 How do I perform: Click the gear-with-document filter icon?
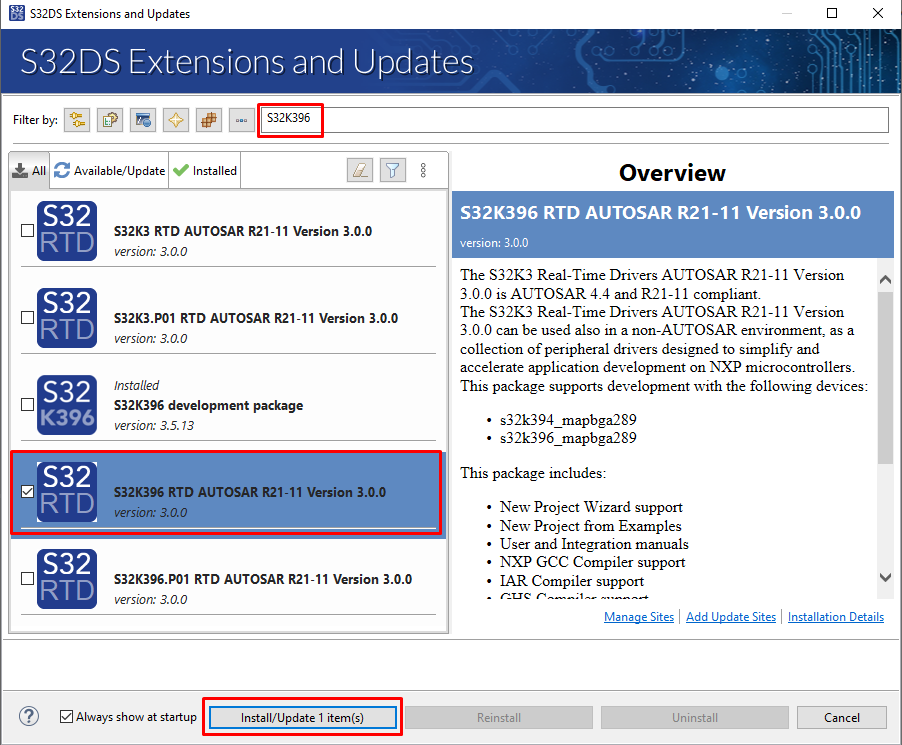click(x=109, y=120)
